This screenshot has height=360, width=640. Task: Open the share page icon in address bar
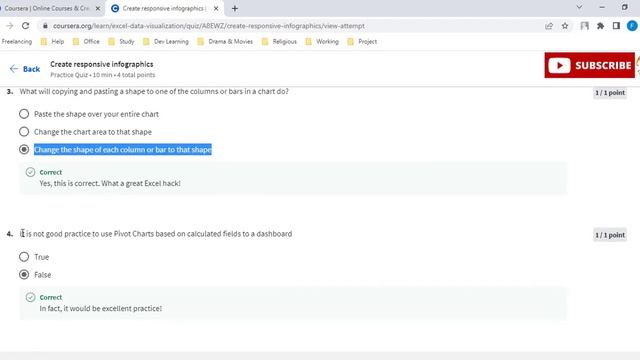[549, 26]
